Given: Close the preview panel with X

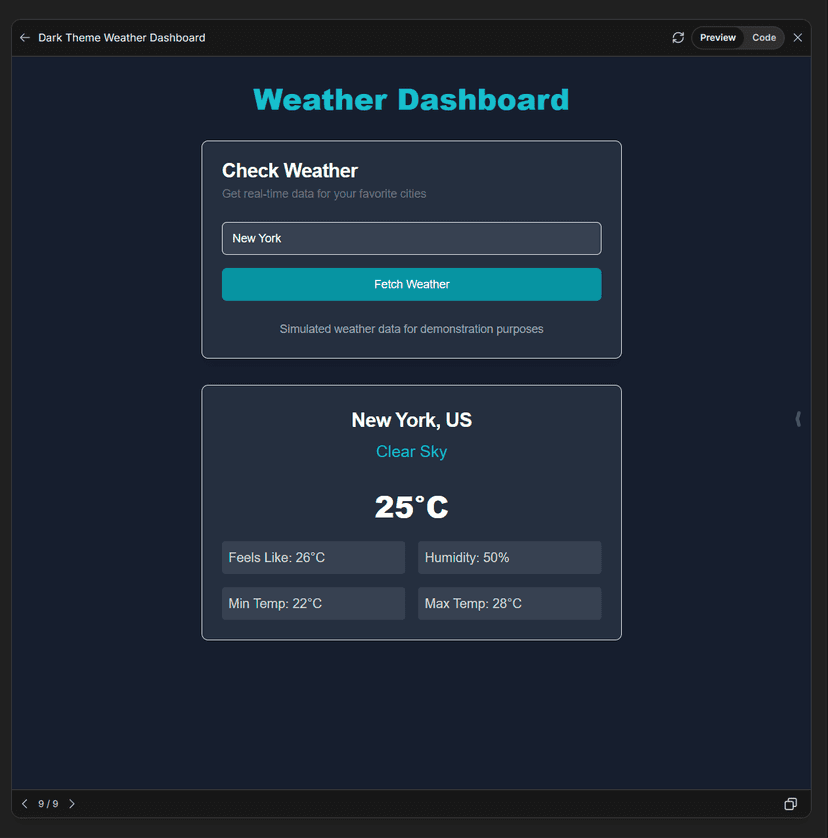Looking at the screenshot, I should tap(798, 38).
